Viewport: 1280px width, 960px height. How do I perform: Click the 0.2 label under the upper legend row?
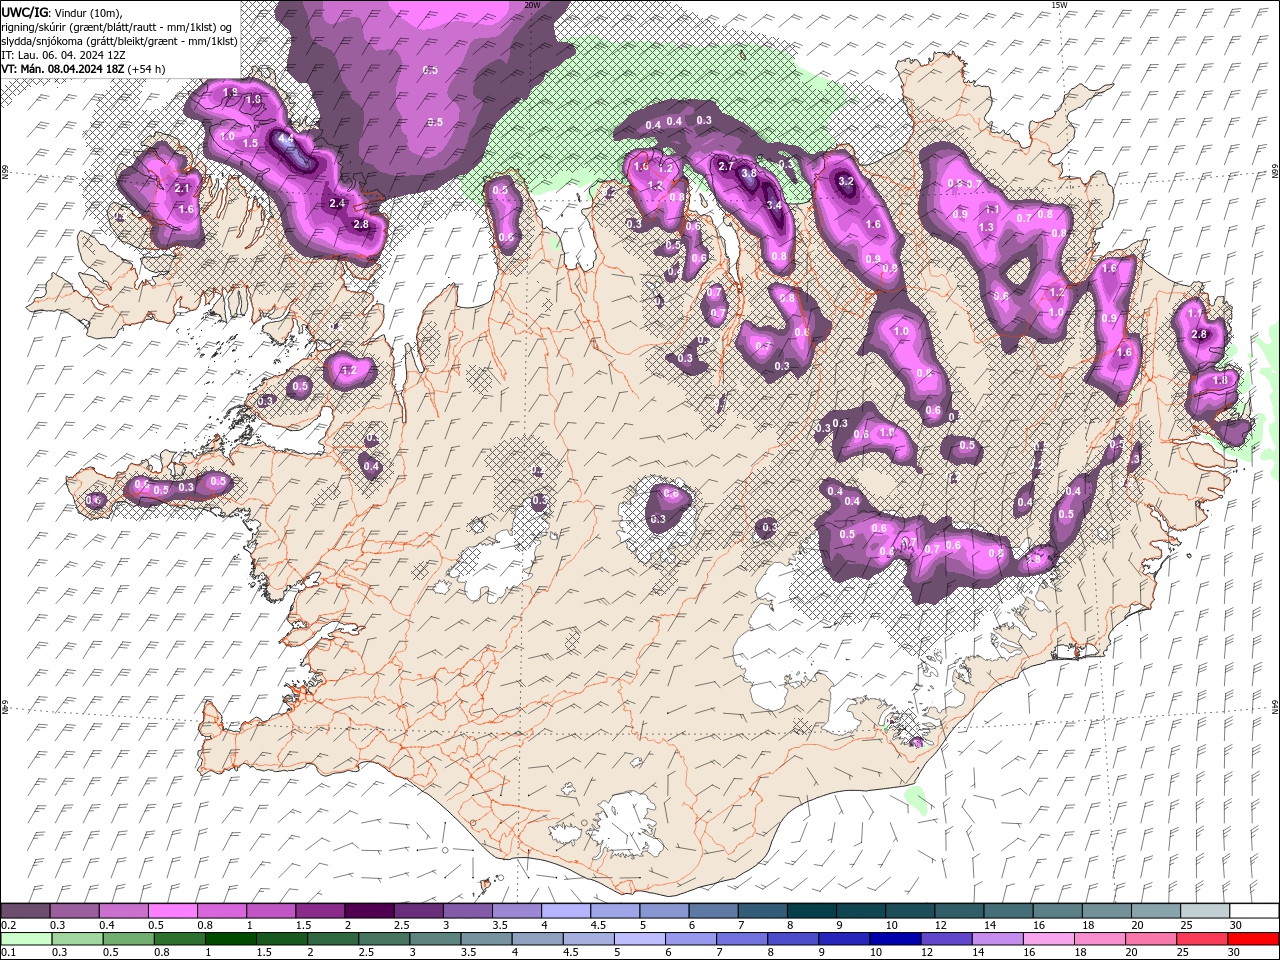pos(8,925)
